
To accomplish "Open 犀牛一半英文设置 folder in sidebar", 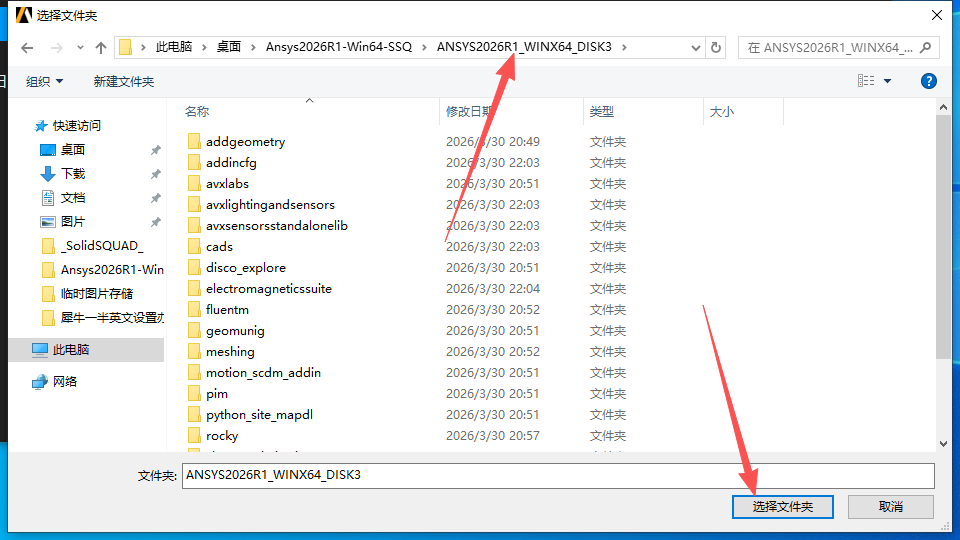I will (102, 317).
